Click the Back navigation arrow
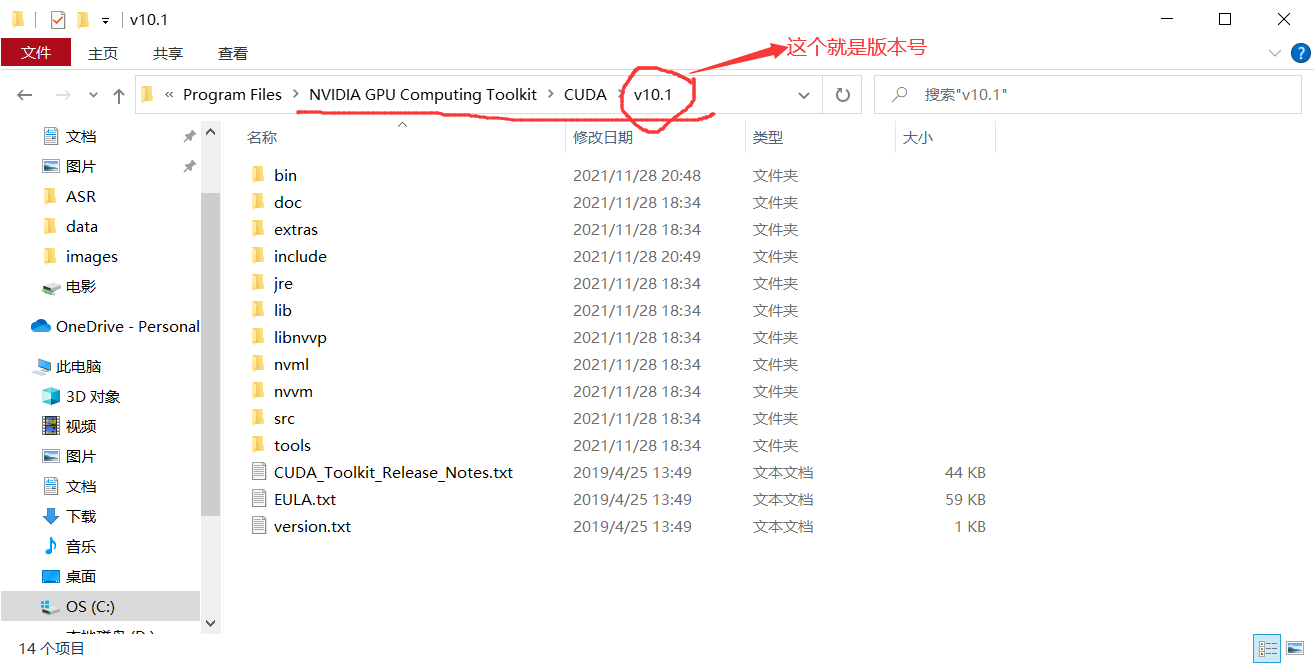 (x=25, y=95)
